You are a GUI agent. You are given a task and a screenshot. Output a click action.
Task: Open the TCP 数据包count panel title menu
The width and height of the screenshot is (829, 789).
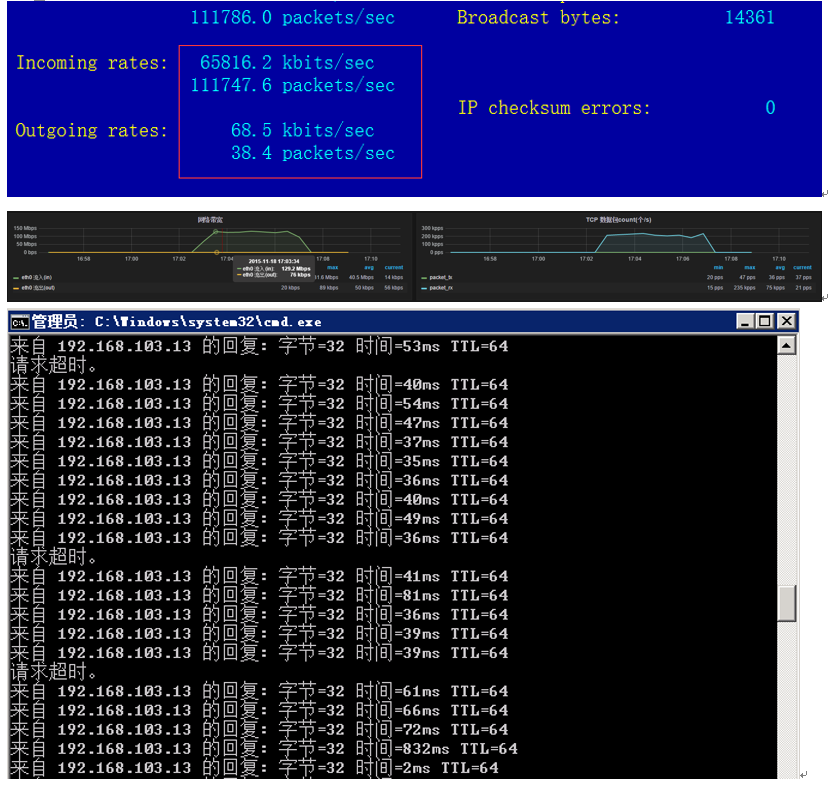click(618, 219)
